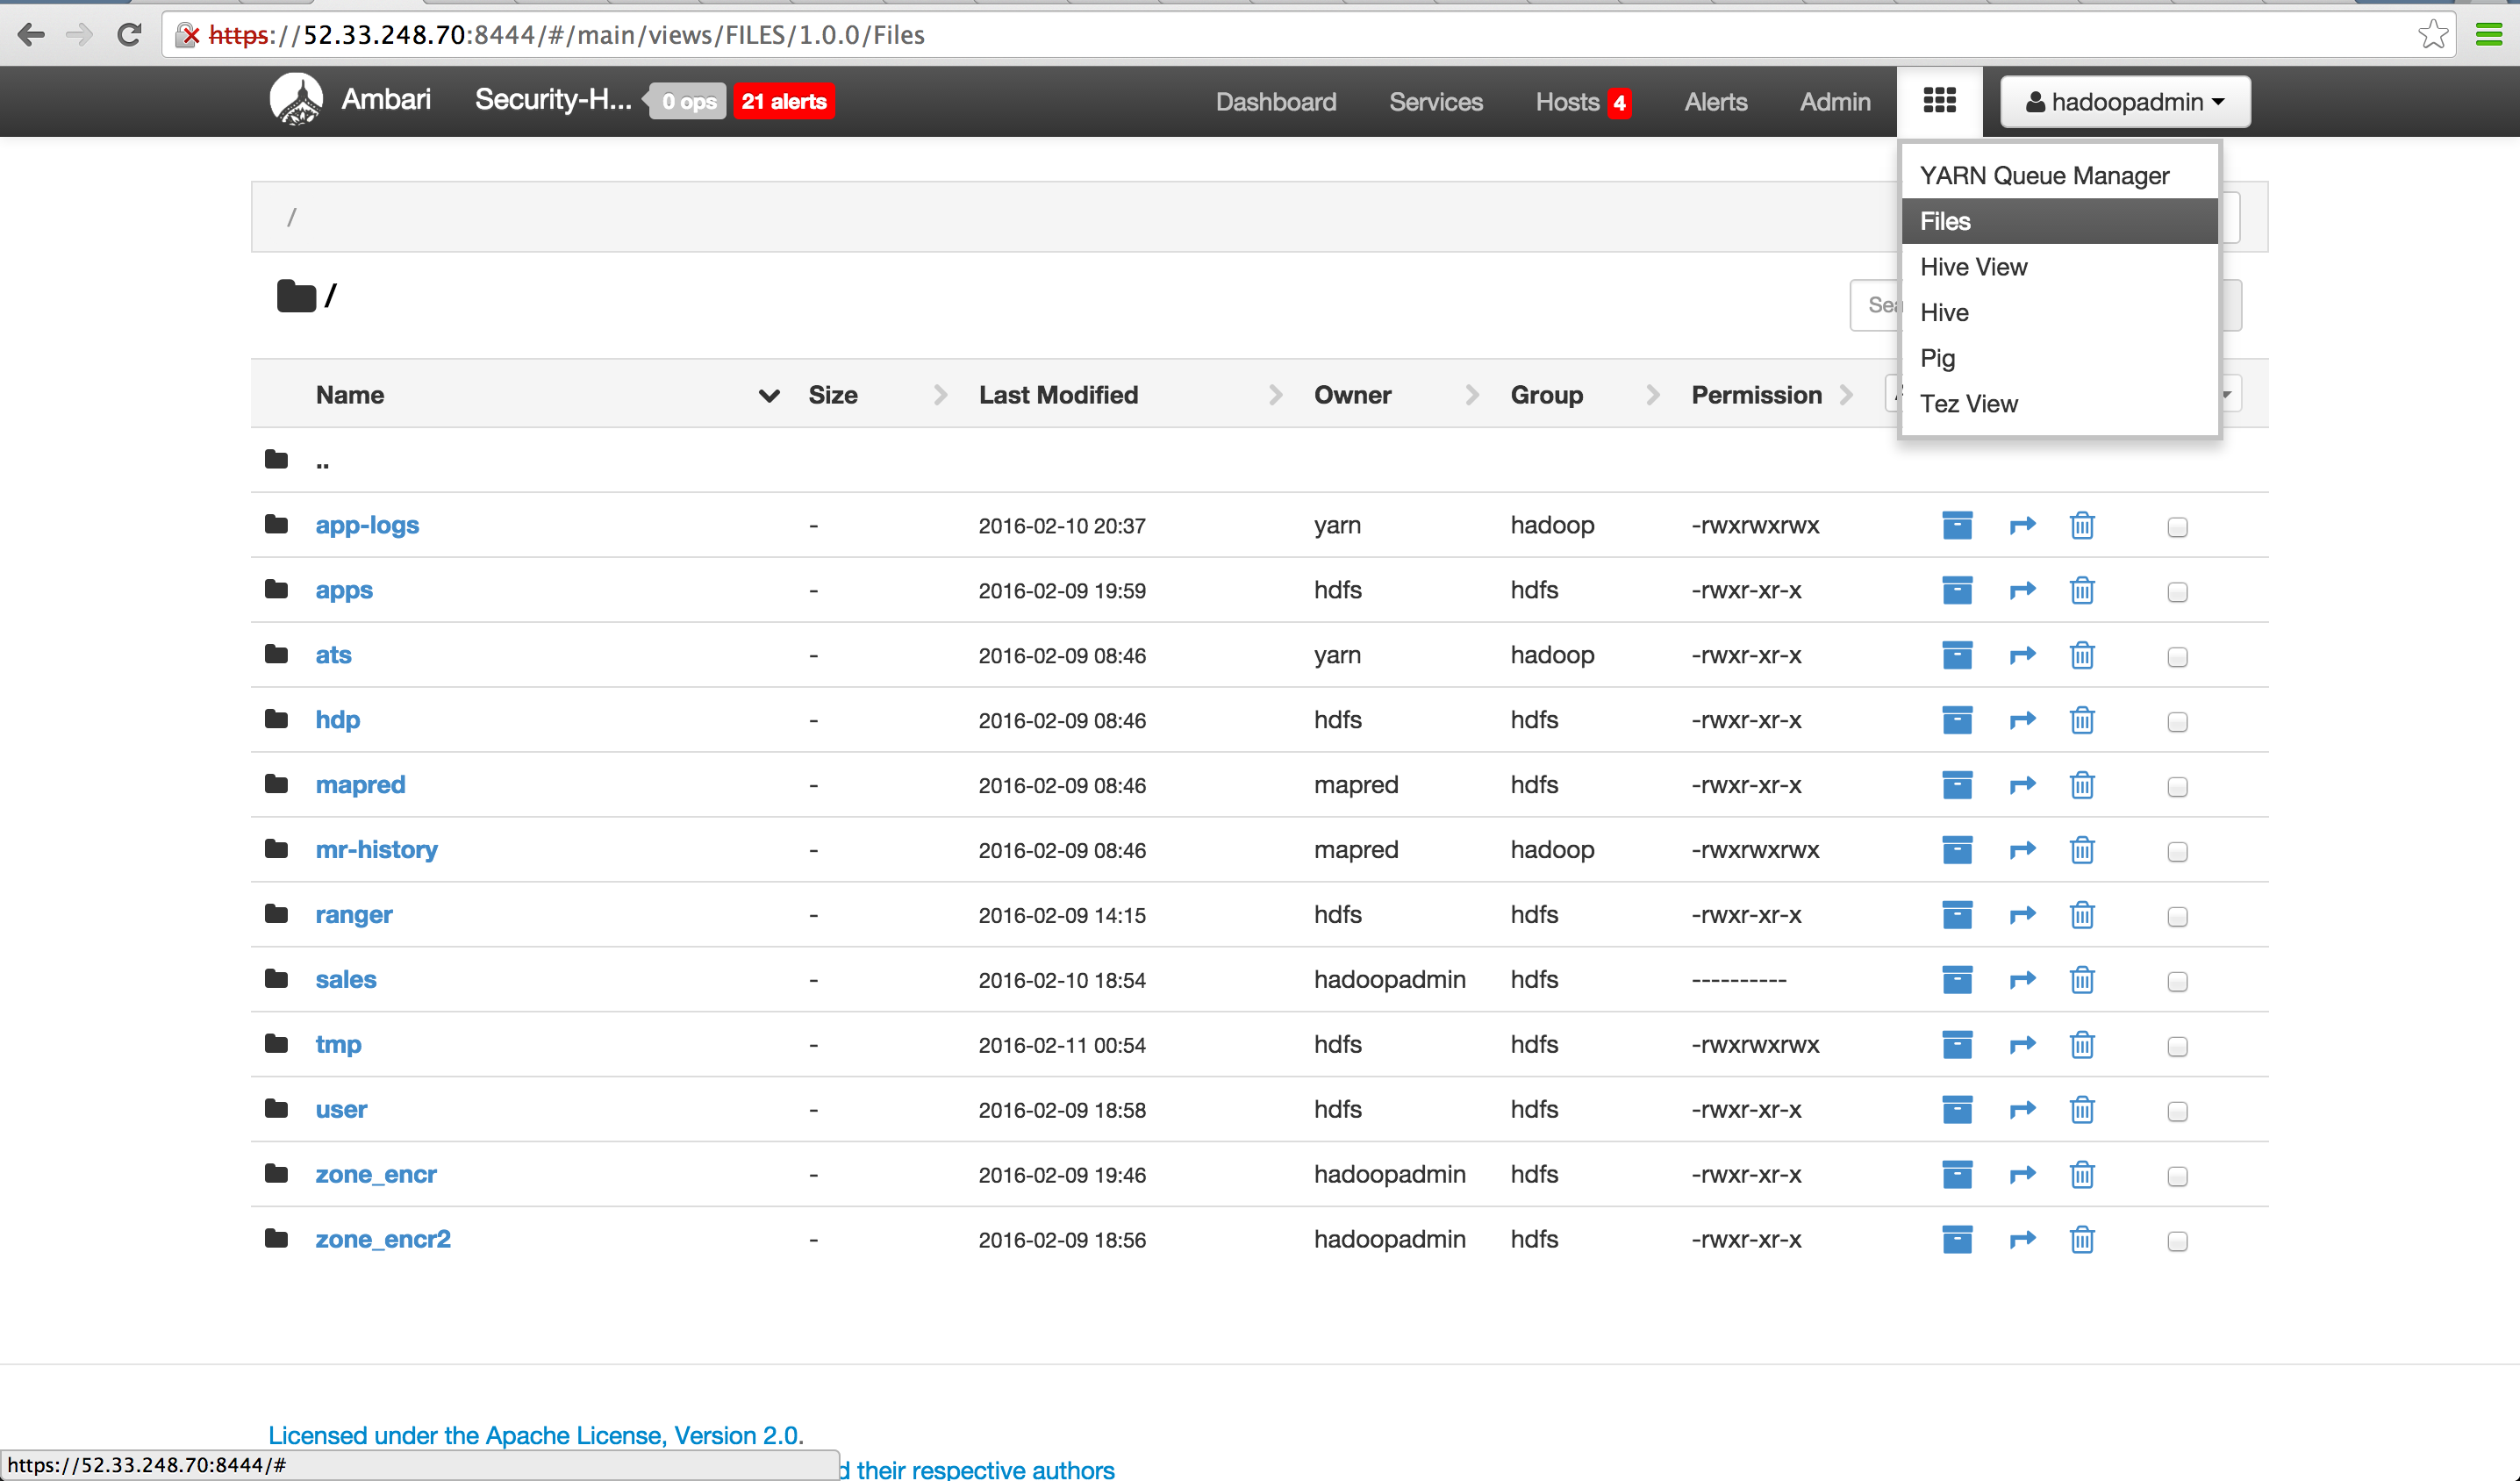Click move arrow in user row
This screenshot has height=1481, width=2520.
pyautogui.click(x=2022, y=1110)
